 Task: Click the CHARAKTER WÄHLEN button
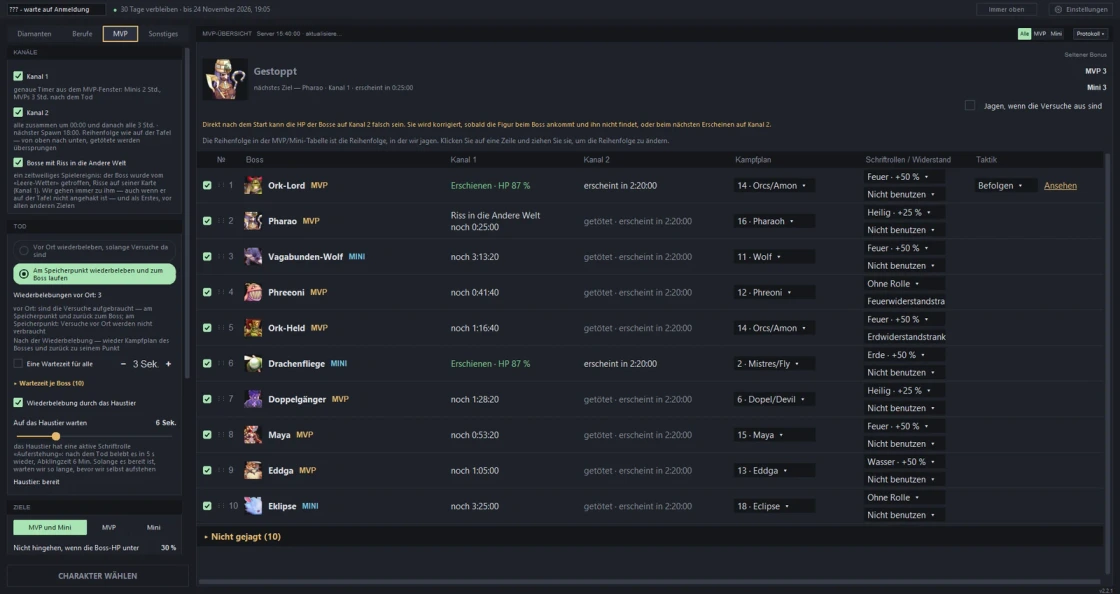(x=98, y=576)
